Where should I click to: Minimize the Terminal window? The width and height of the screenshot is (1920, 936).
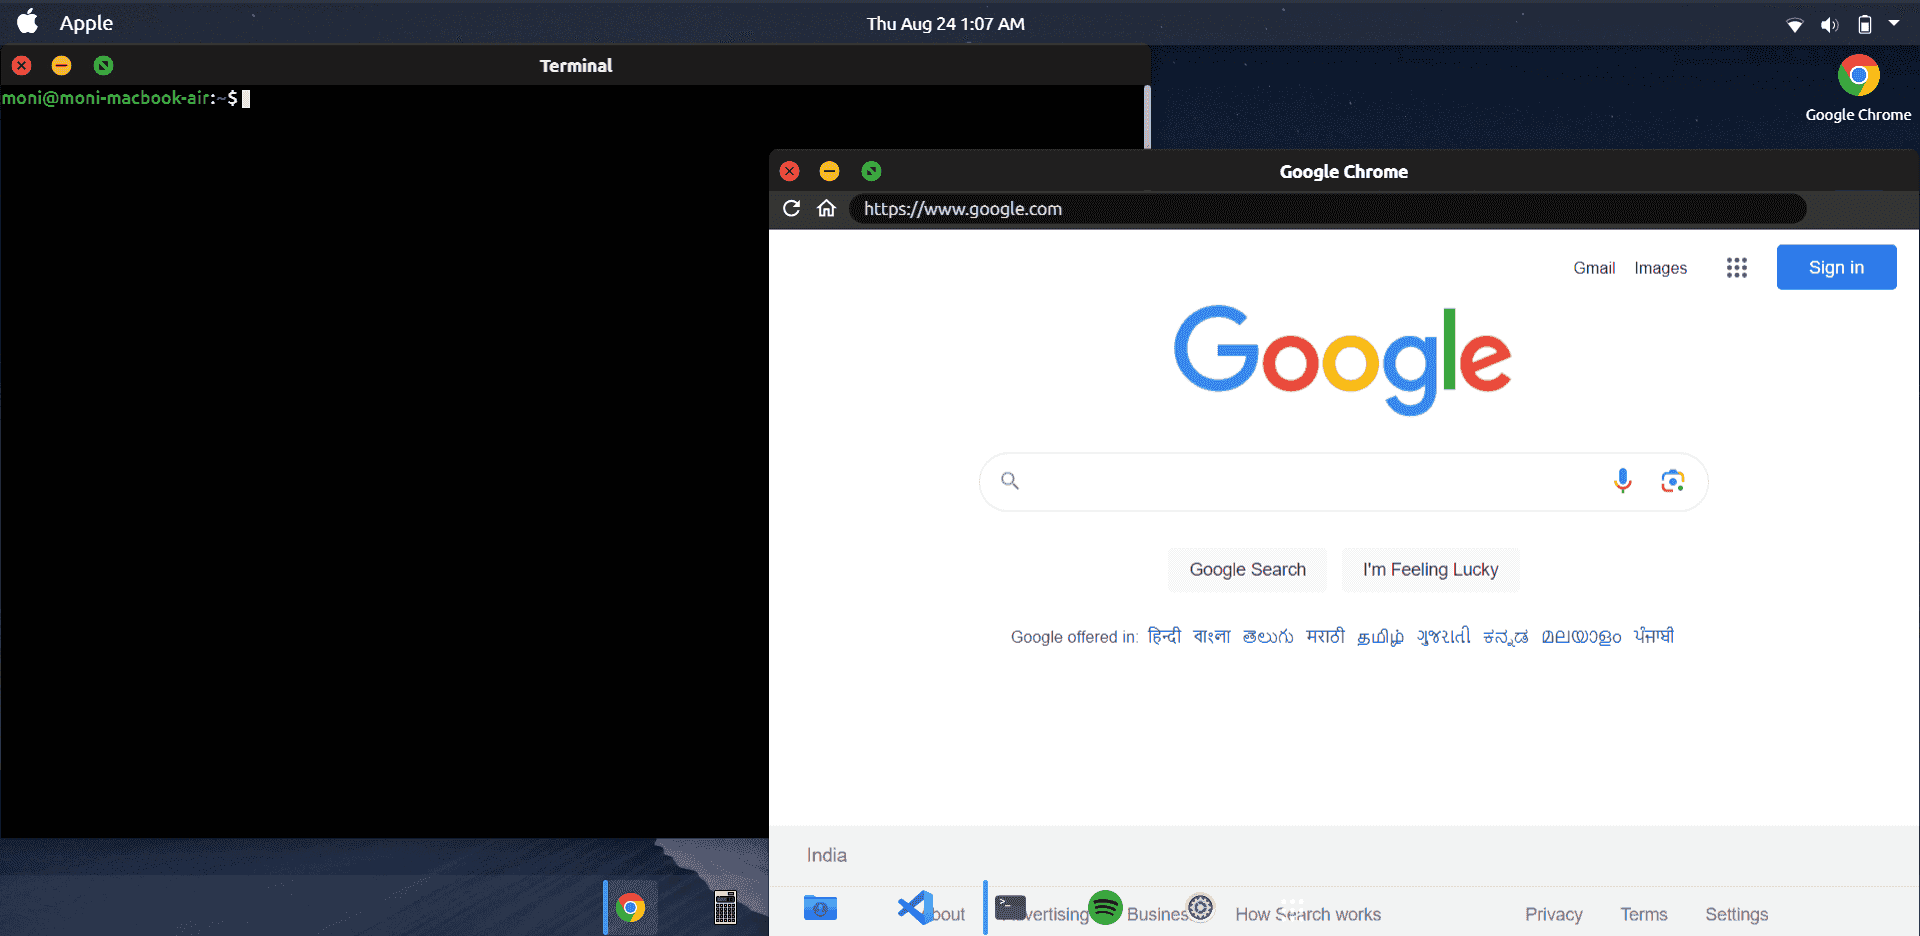click(62, 65)
